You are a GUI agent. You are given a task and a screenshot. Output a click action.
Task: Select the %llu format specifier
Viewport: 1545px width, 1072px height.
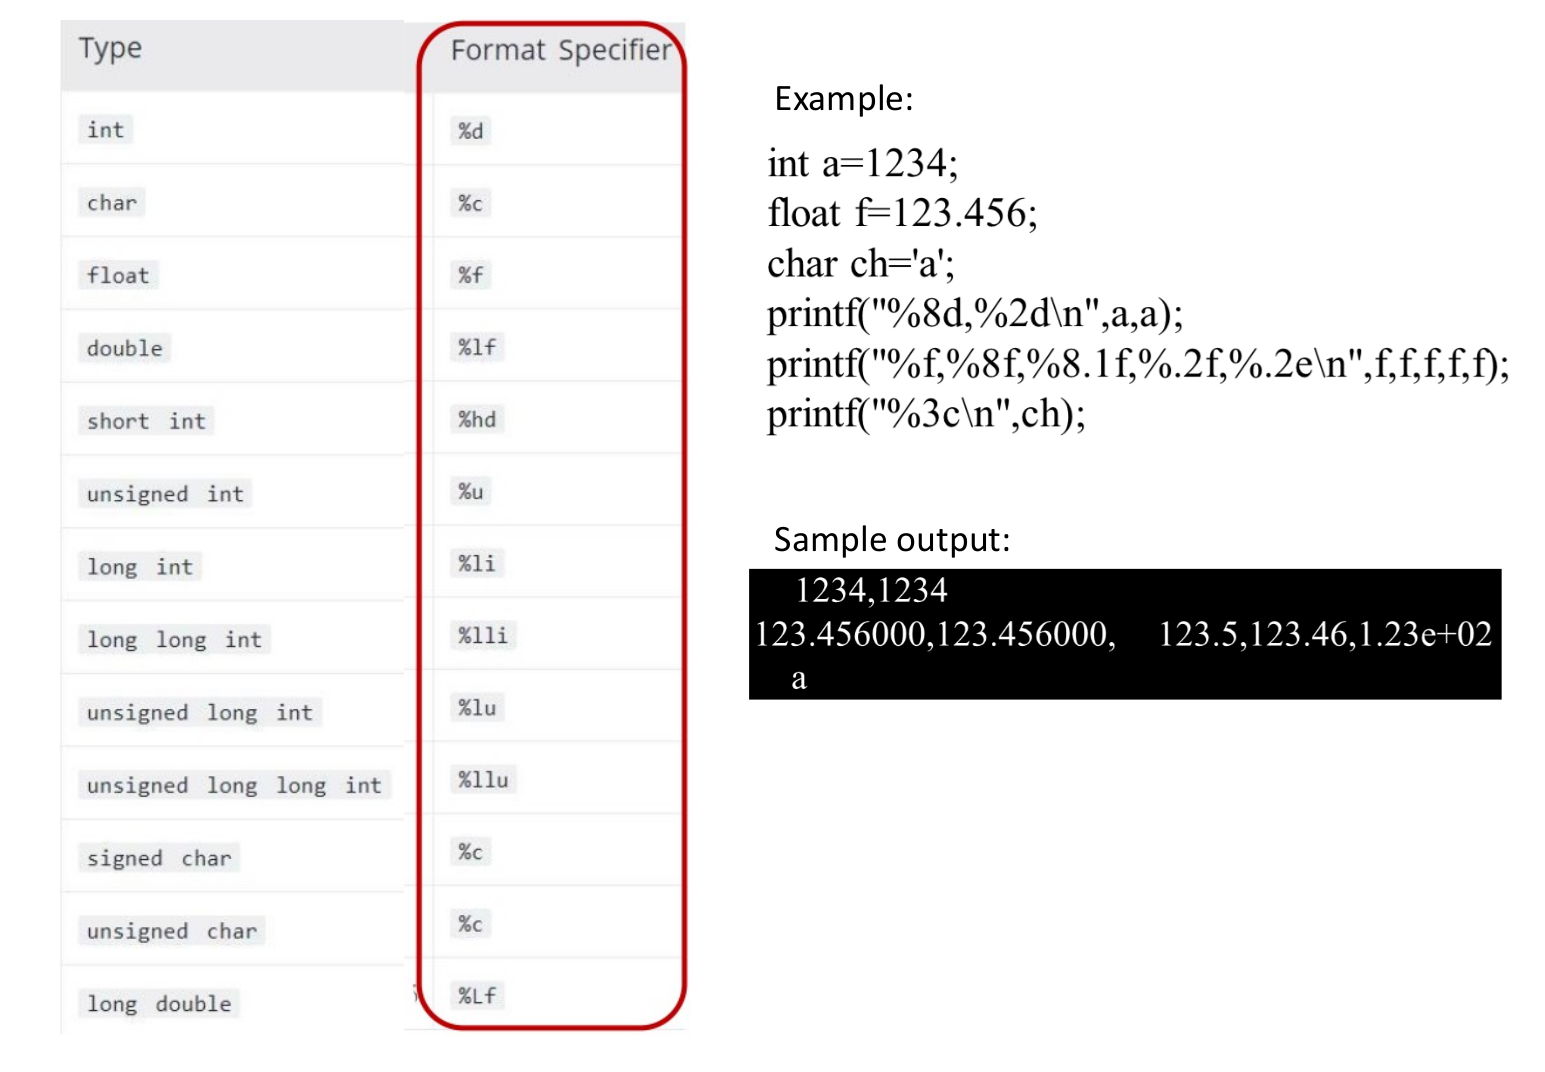pos(484,779)
